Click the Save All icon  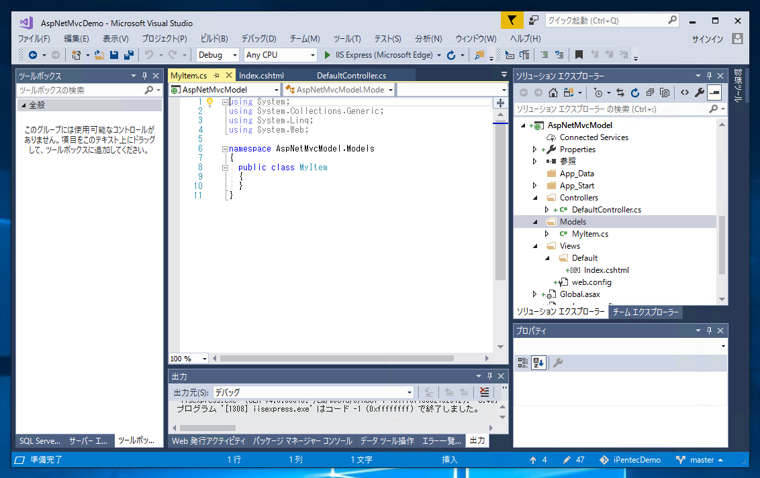click(128, 55)
